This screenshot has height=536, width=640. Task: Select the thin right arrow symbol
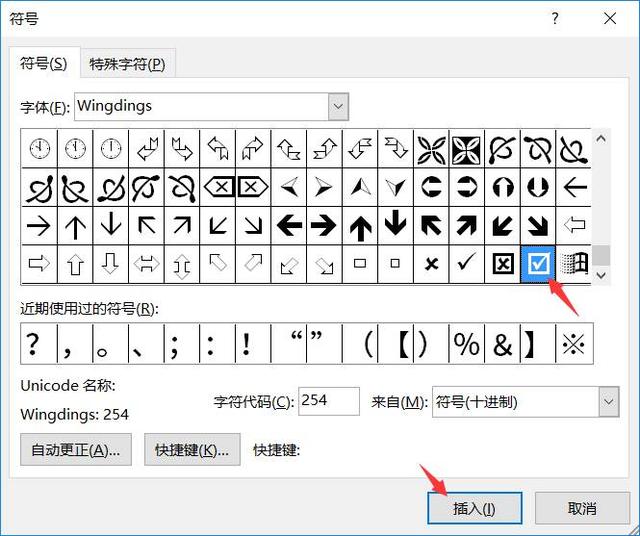39,225
